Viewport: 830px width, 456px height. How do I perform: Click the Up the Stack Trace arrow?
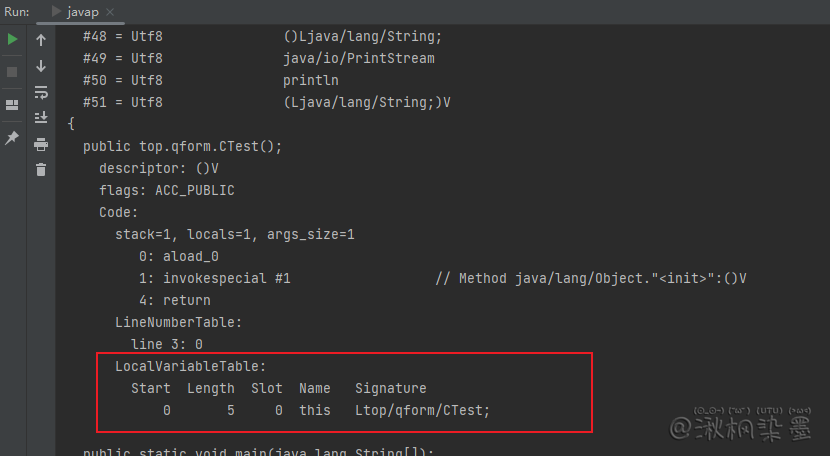41,40
